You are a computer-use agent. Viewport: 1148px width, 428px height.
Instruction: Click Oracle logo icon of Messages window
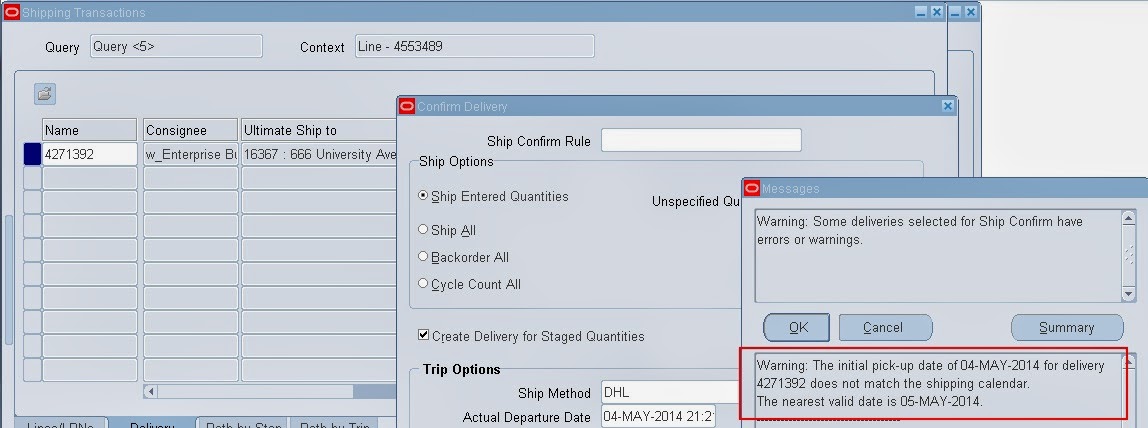pyautogui.click(x=752, y=188)
